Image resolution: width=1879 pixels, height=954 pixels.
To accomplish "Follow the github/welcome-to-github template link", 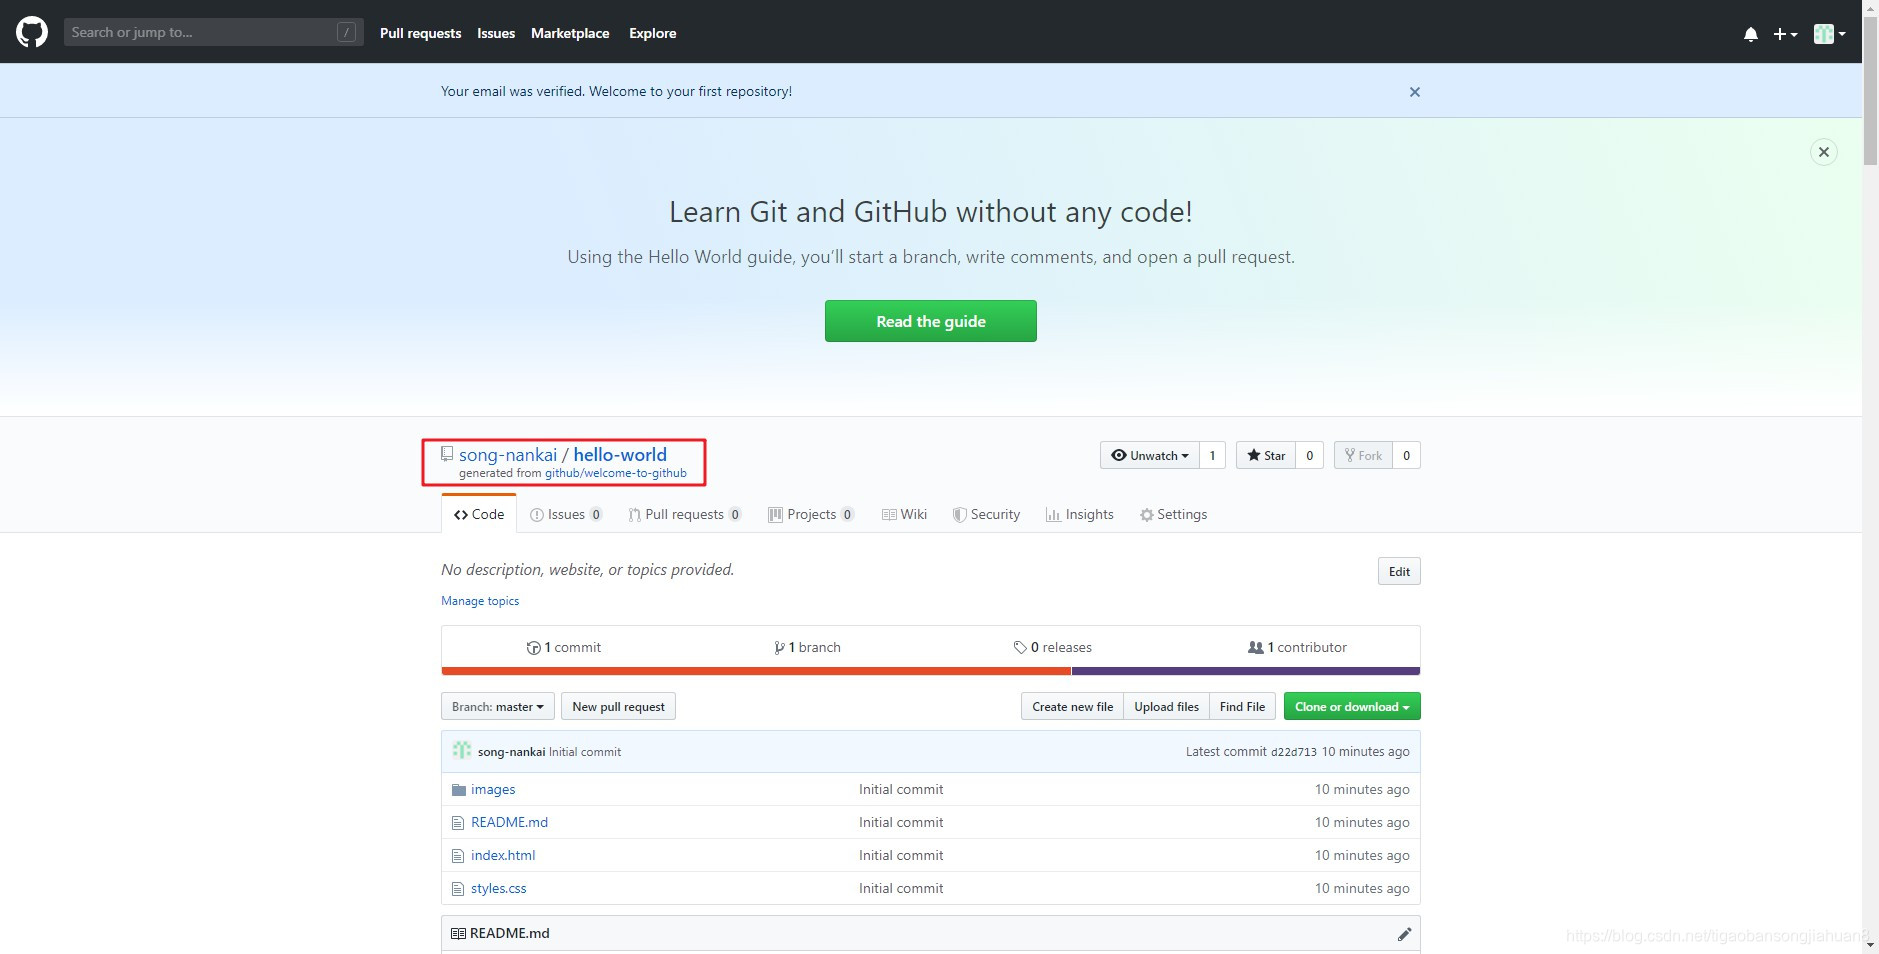I will tap(615, 473).
